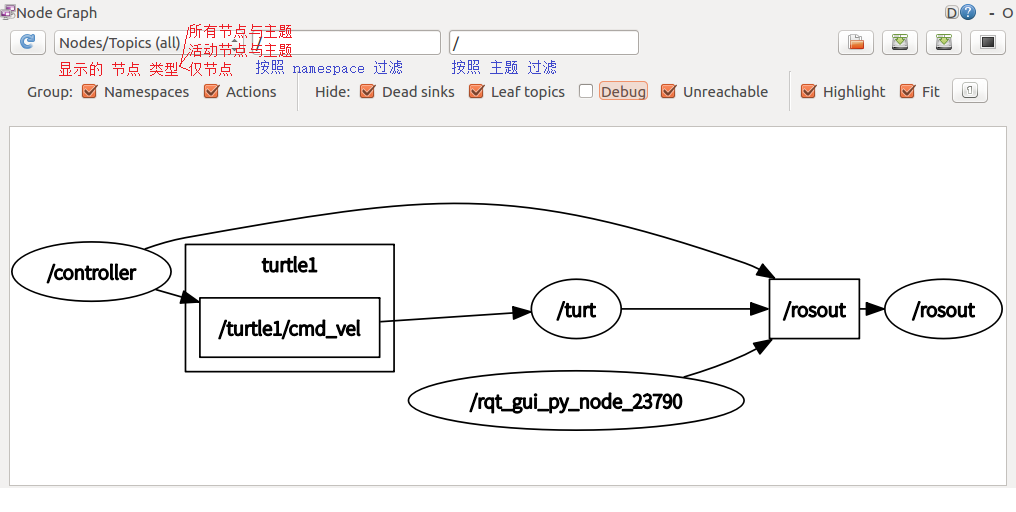Click the /turt node ellipse
Image resolution: width=1016 pixels, height=512 pixels.
[x=576, y=310]
